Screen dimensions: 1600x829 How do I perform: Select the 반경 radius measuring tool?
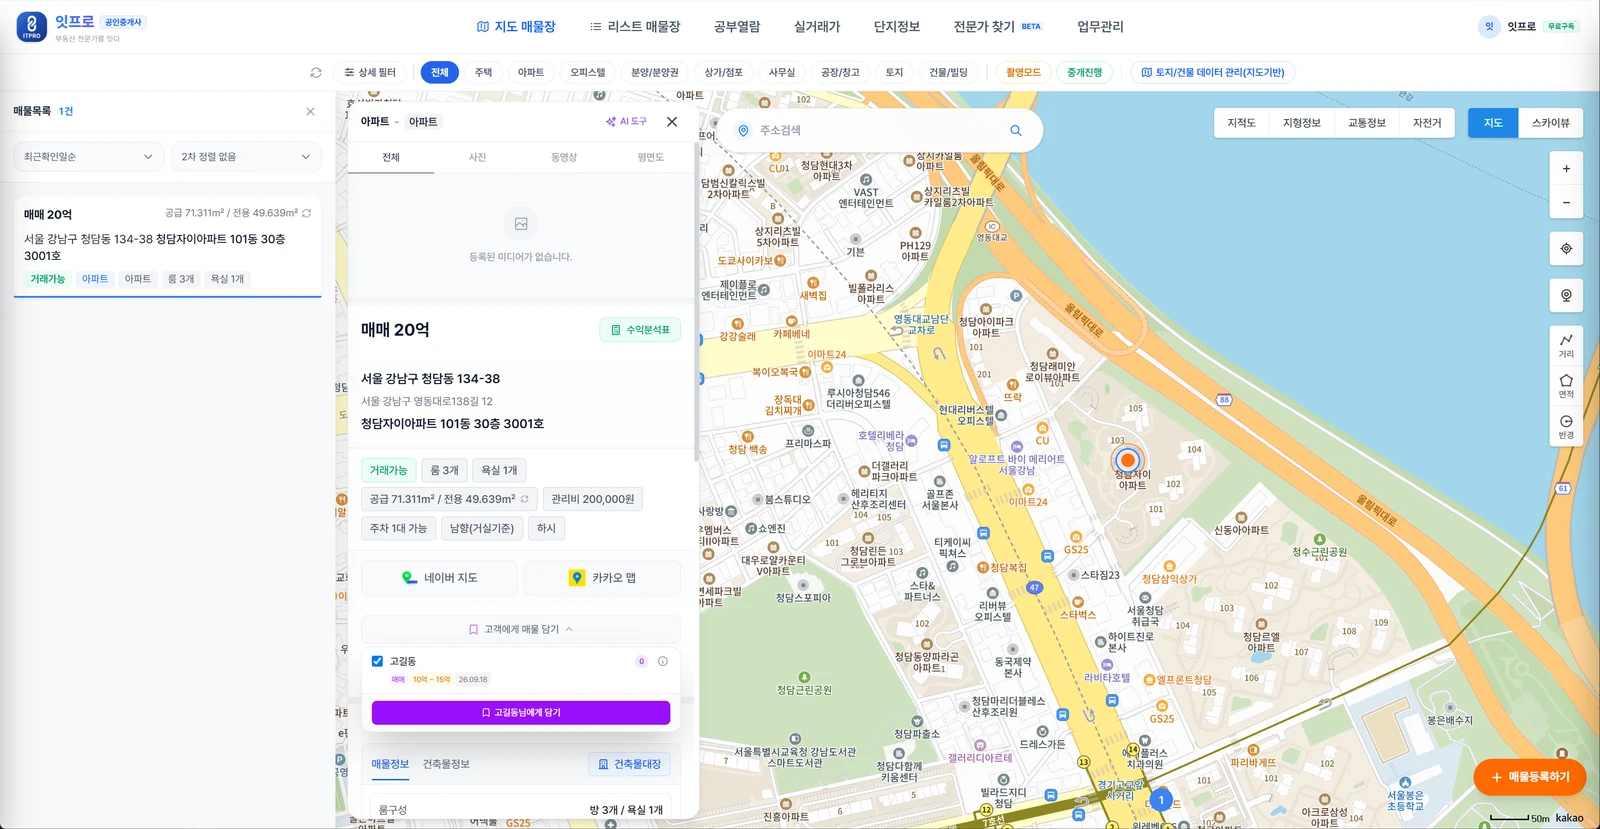[x=1566, y=427]
